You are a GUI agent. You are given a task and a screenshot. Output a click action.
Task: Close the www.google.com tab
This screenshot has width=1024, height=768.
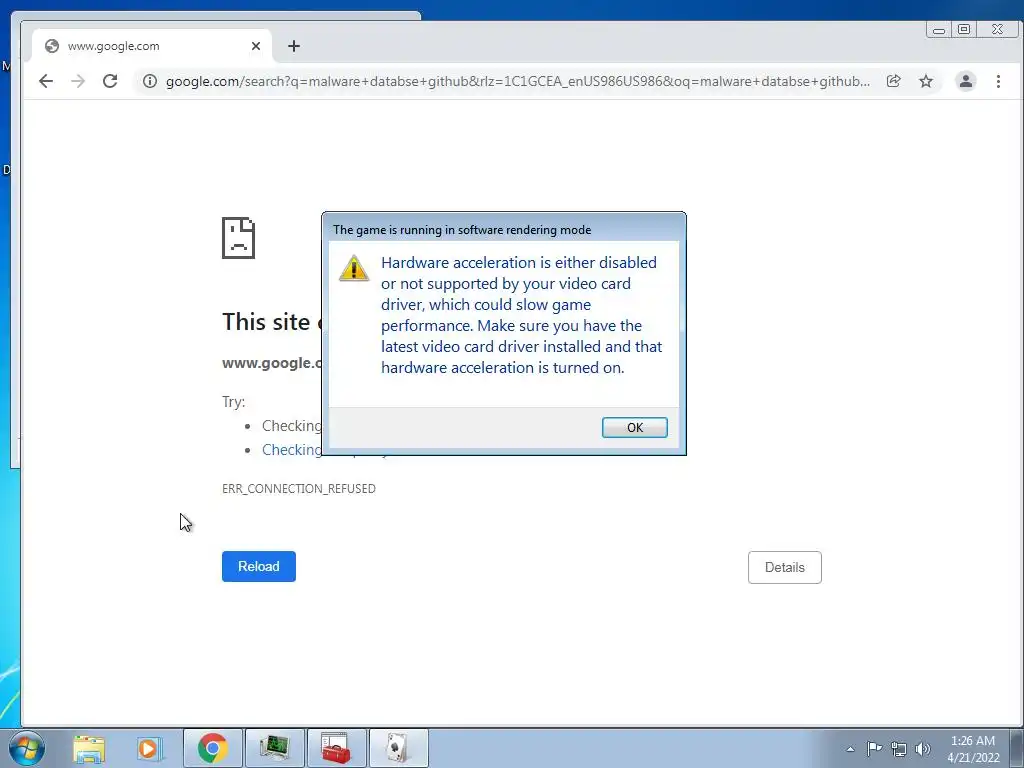point(255,46)
